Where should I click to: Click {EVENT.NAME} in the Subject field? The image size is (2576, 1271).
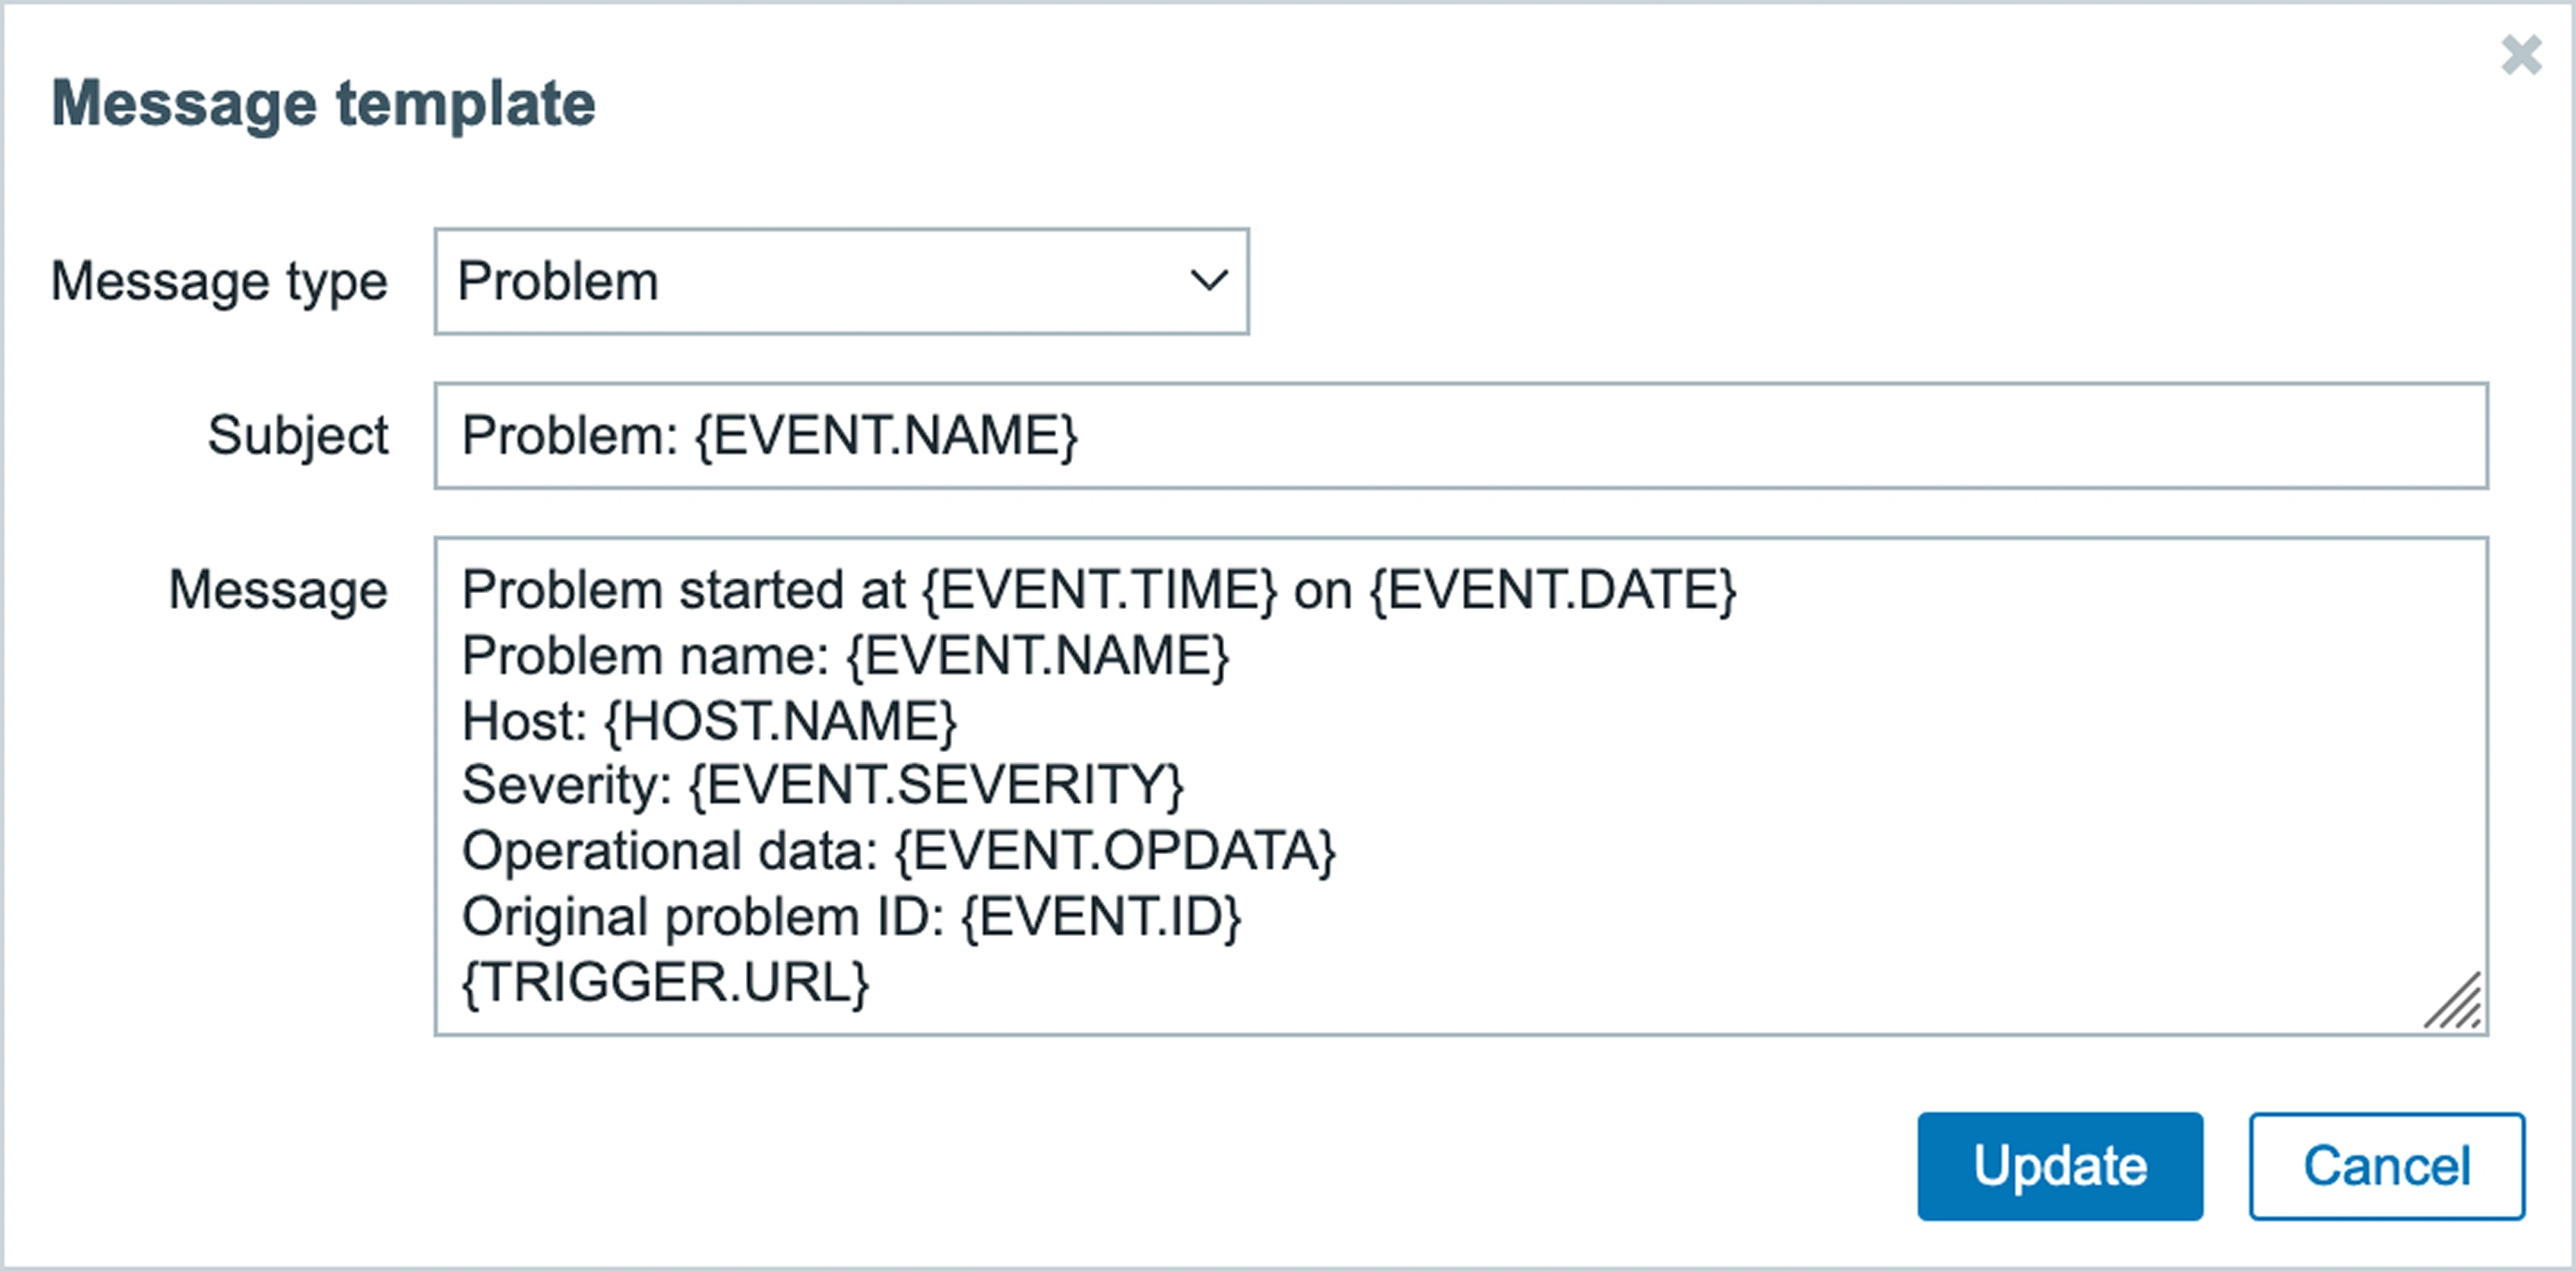886,436
